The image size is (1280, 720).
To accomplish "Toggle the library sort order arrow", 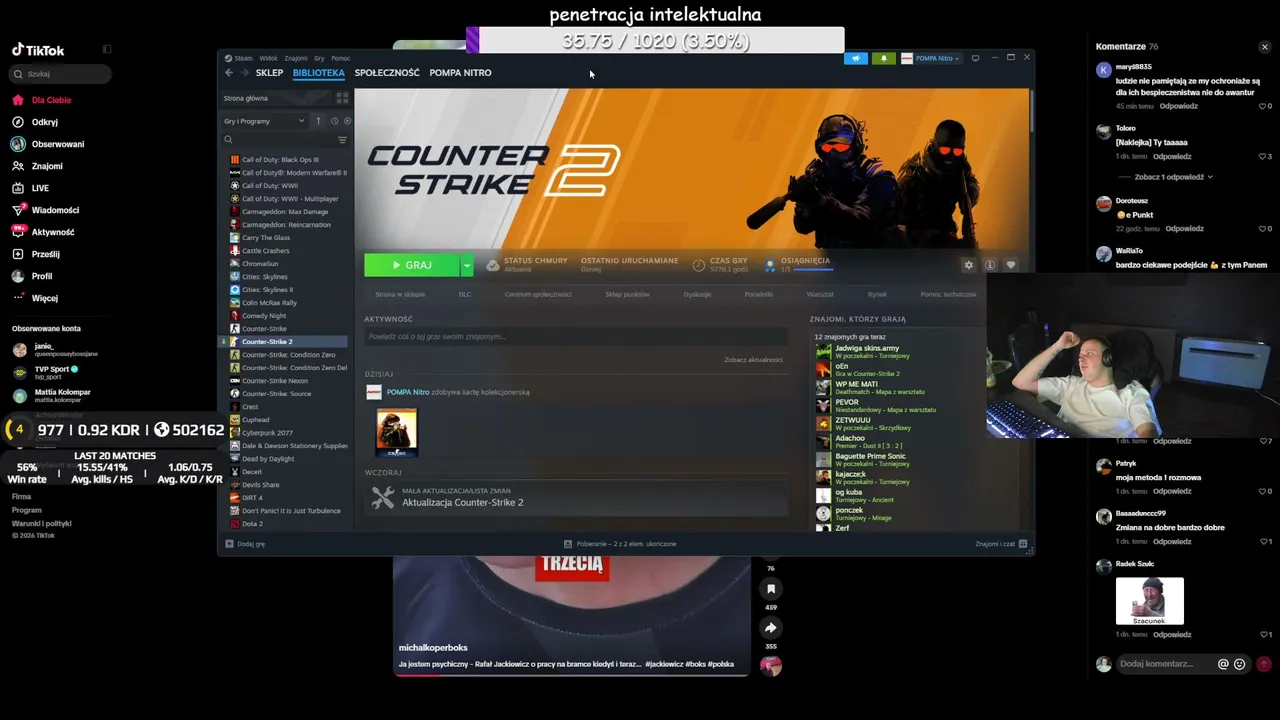I will point(319,121).
